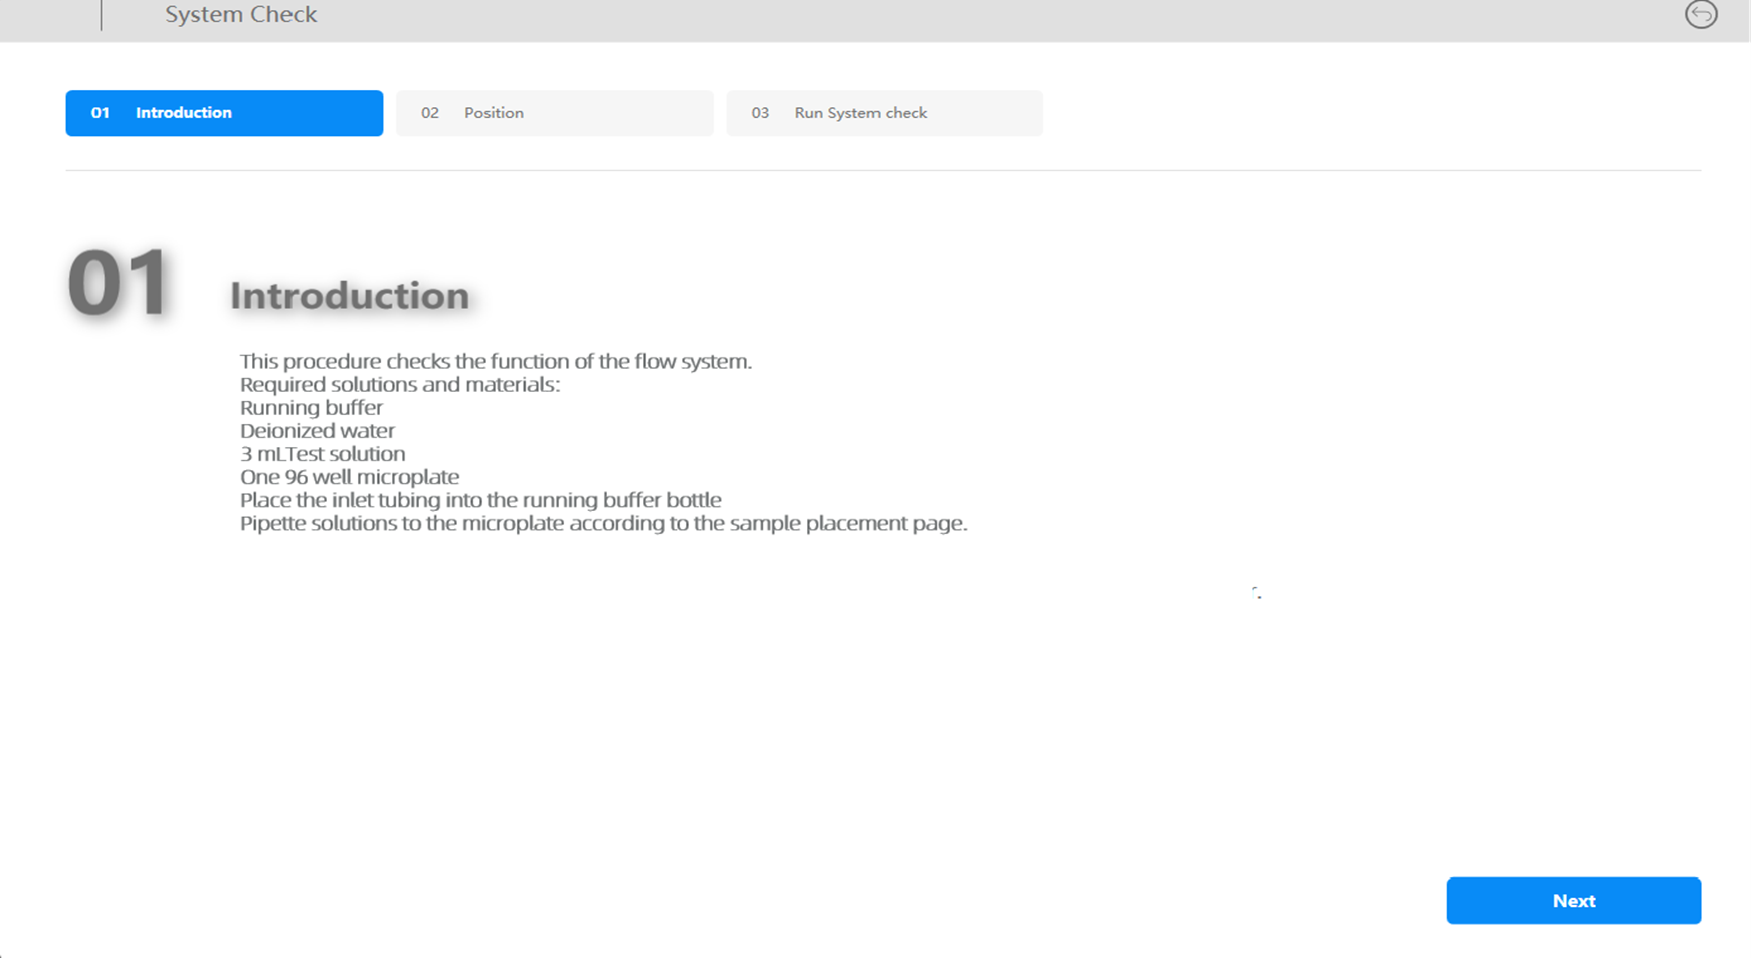Click the 'One 96 well microplate' line
The width and height of the screenshot is (1752, 958).
[x=349, y=476]
